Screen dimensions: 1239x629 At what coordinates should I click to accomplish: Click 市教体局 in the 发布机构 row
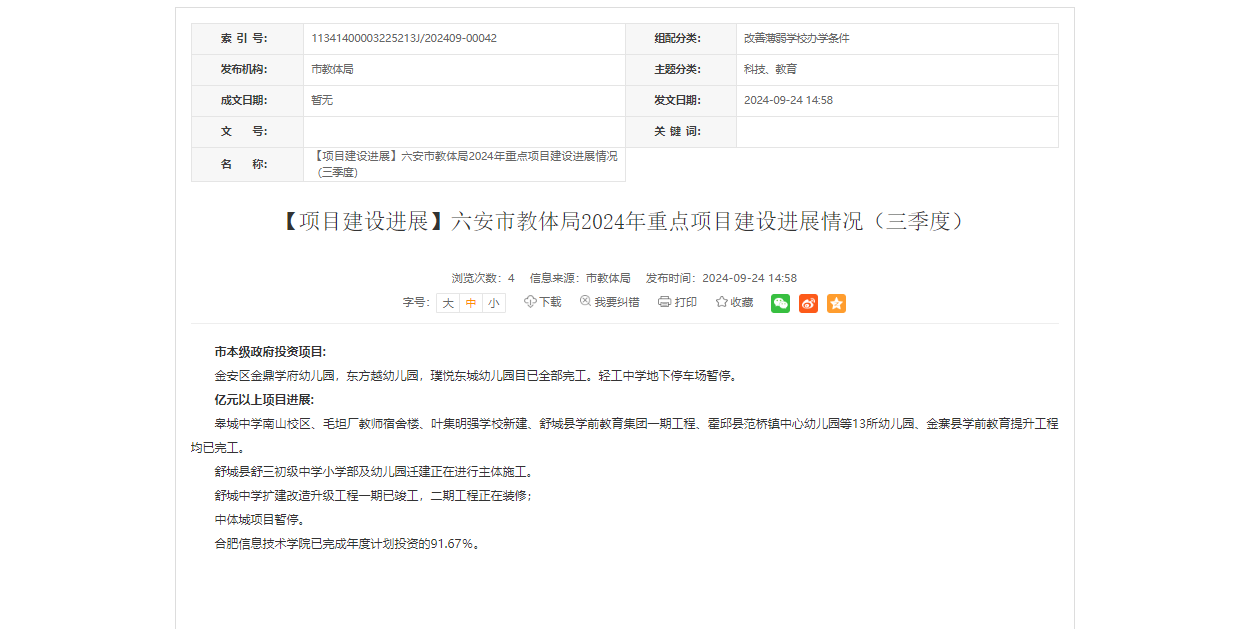pyautogui.click(x=332, y=70)
